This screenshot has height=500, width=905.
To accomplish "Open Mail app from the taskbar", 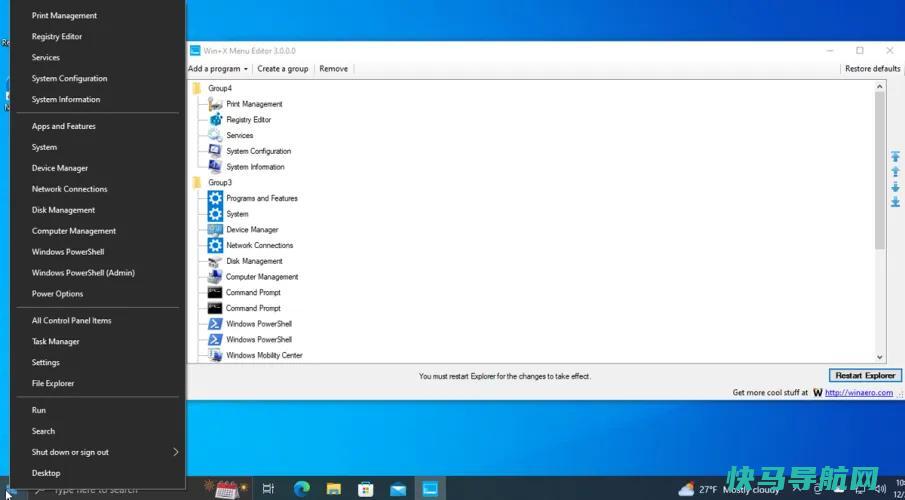I will tap(398, 489).
